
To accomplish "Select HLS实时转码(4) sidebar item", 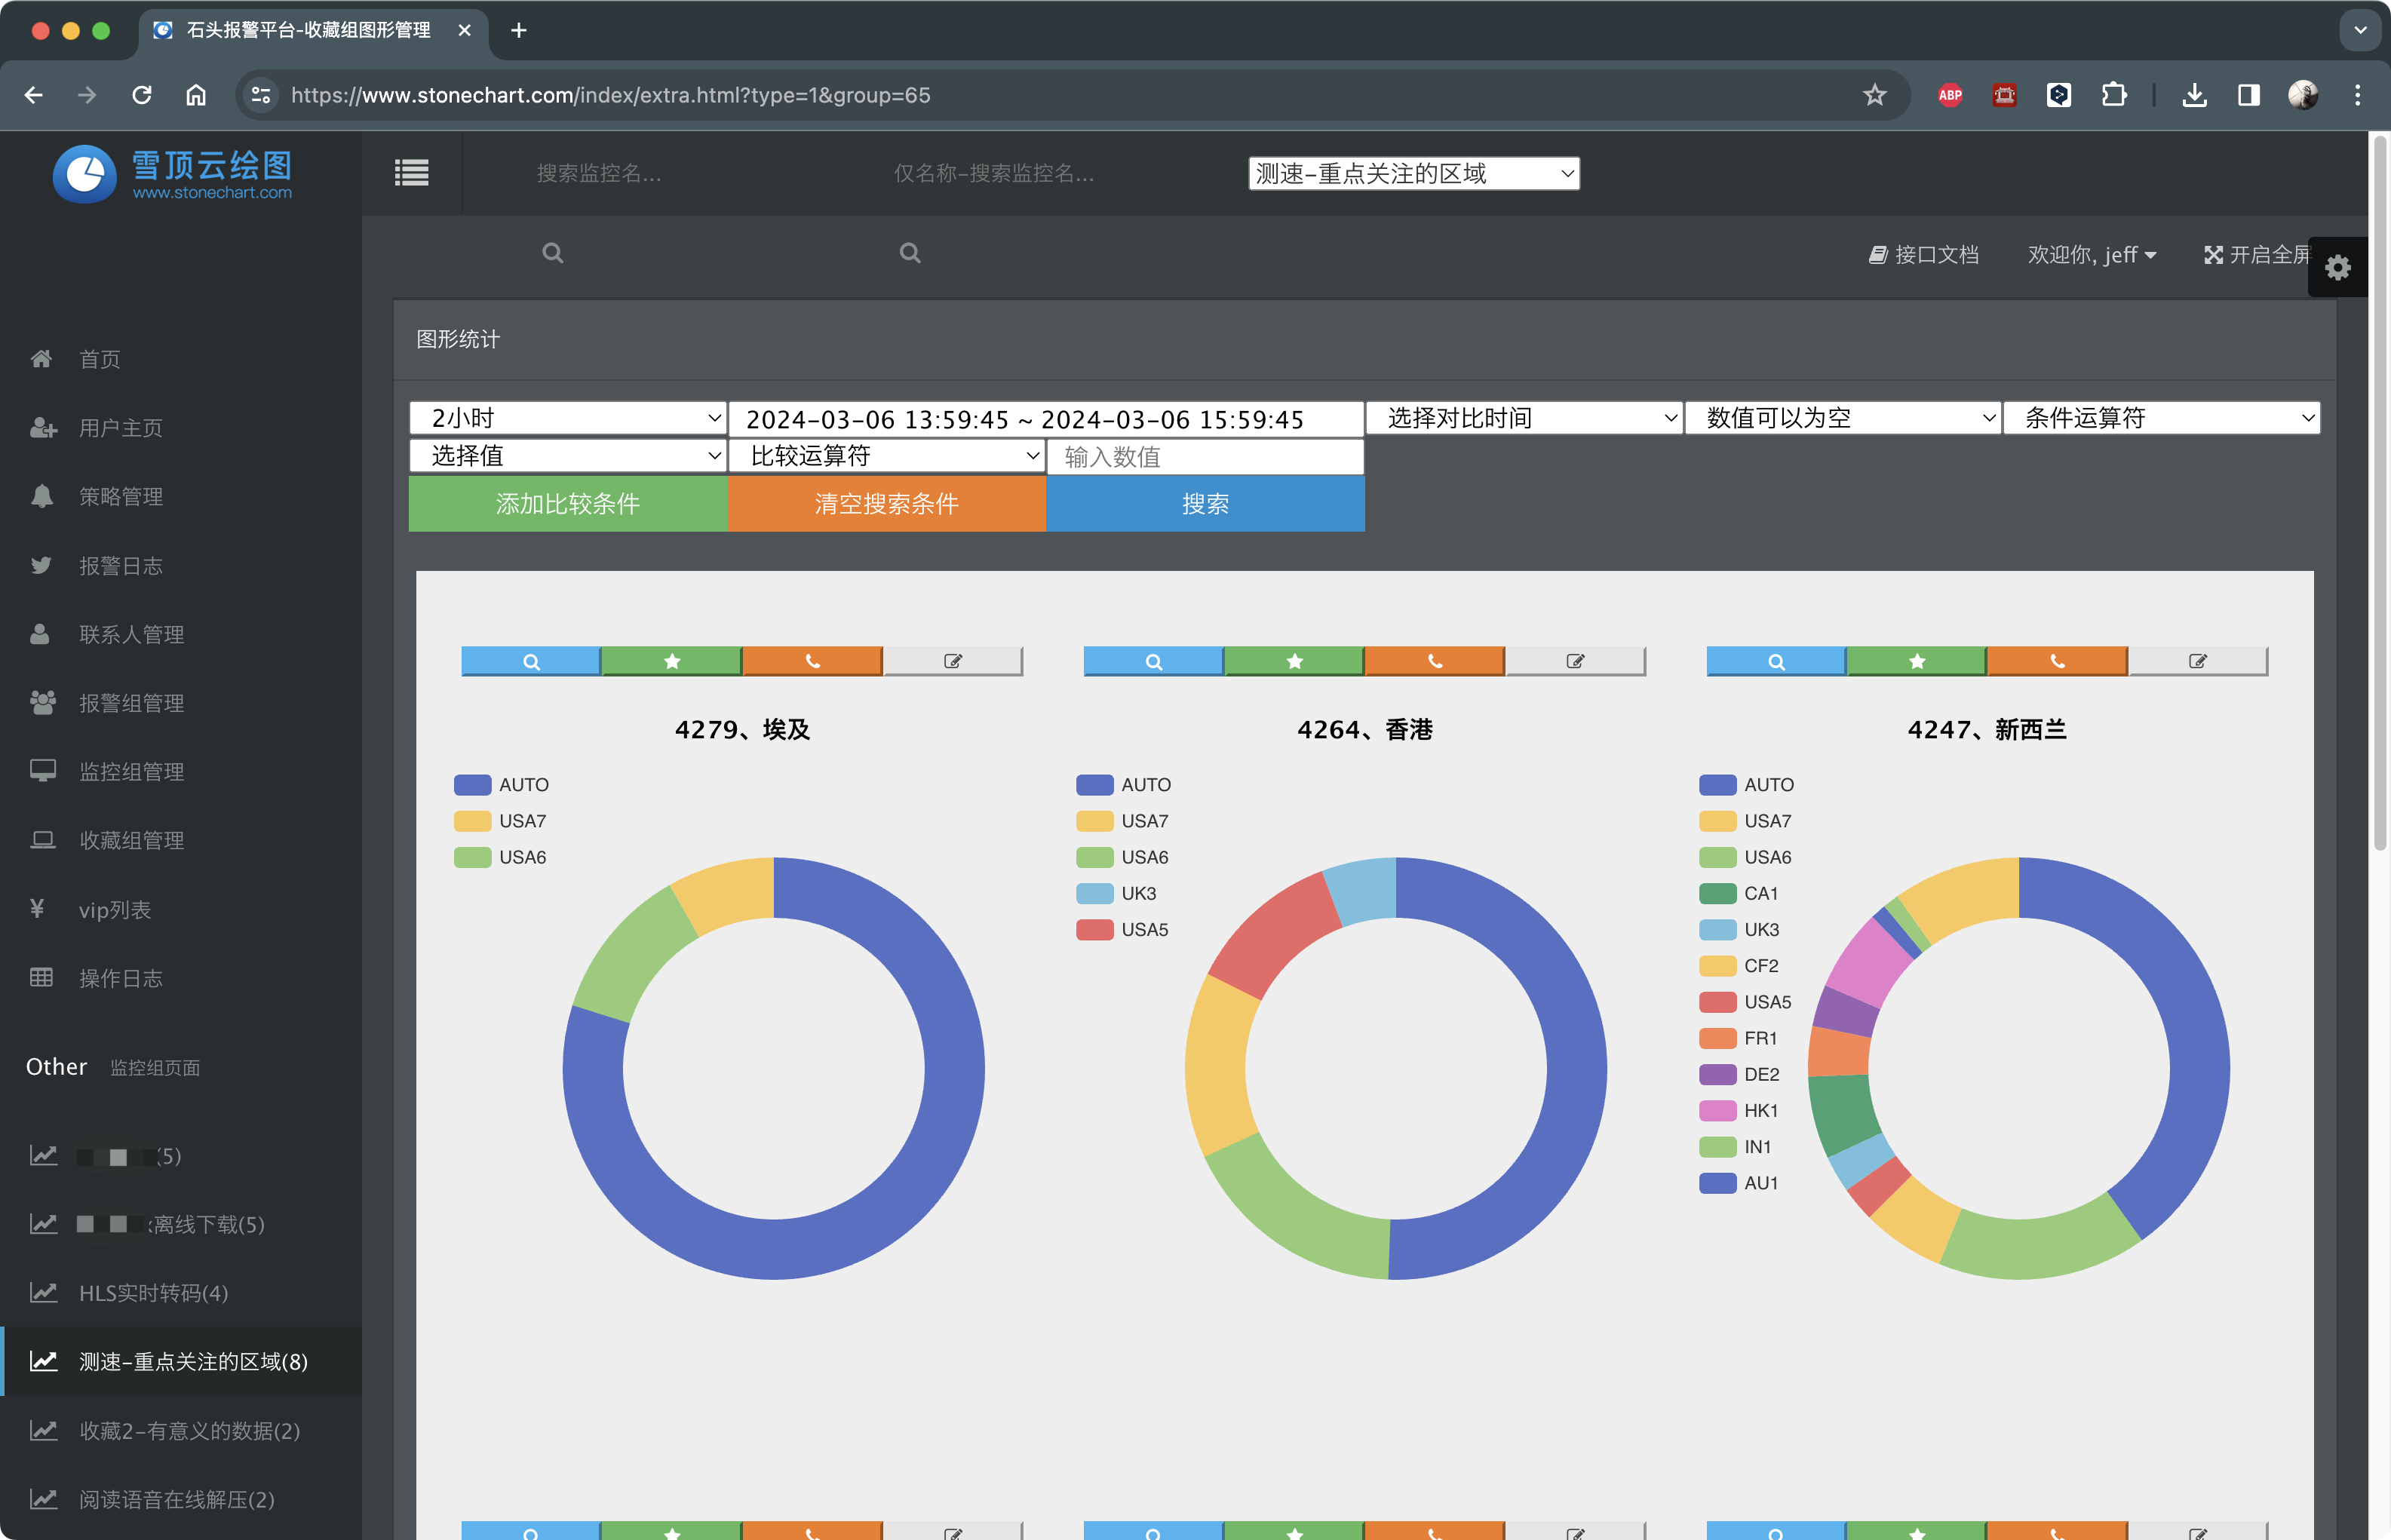I will point(153,1293).
